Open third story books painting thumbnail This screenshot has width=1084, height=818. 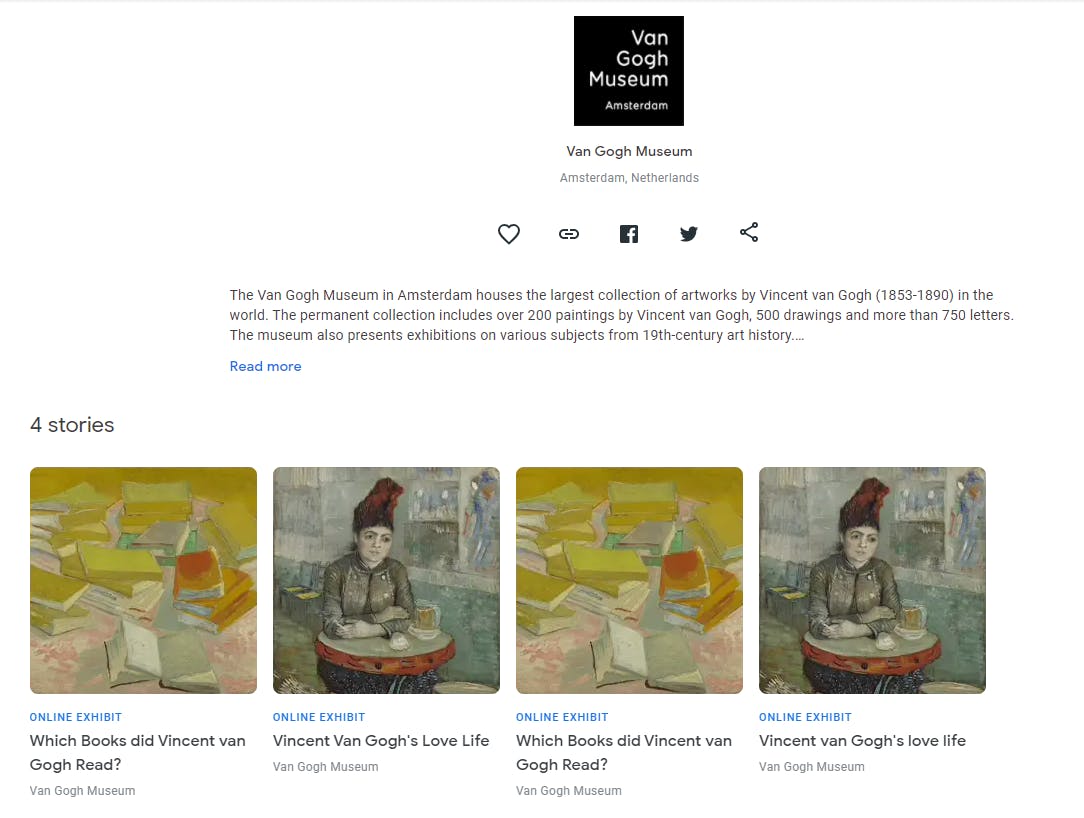click(x=629, y=580)
